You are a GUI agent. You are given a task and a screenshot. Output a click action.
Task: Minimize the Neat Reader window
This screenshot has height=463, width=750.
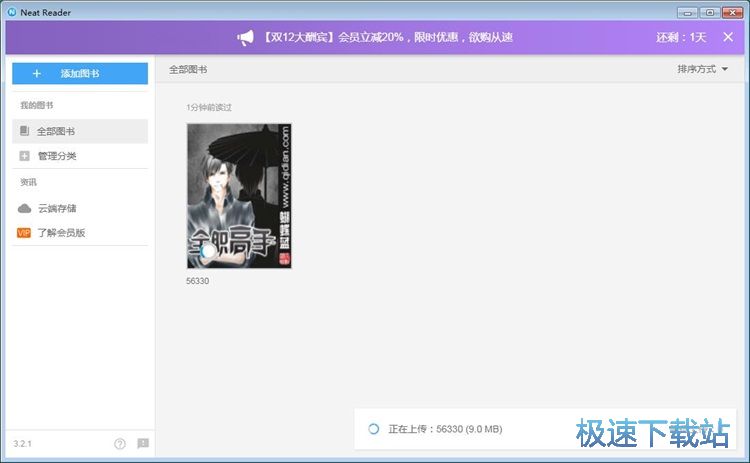(687, 13)
